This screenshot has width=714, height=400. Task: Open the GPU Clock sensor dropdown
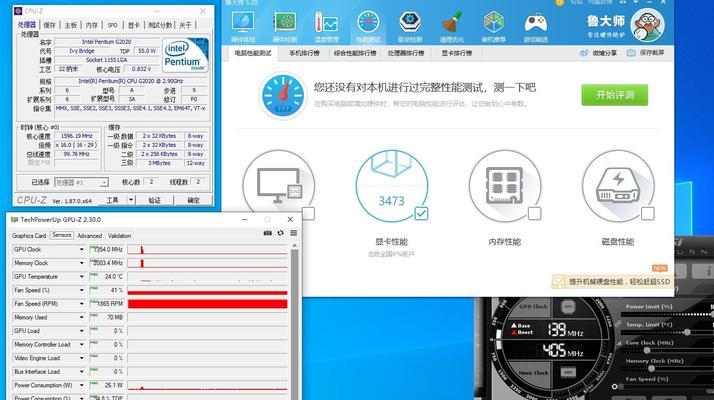pos(82,249)
